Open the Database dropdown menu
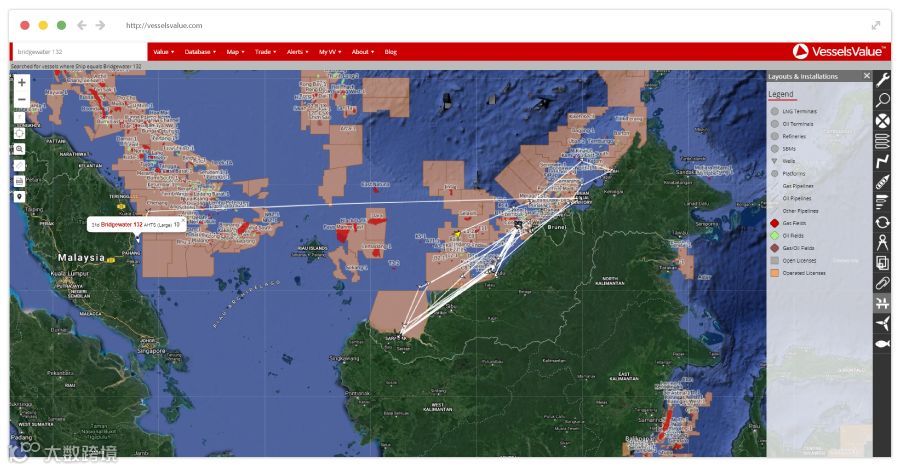This screenshot has height=470, width=900. tap(200, 52)
